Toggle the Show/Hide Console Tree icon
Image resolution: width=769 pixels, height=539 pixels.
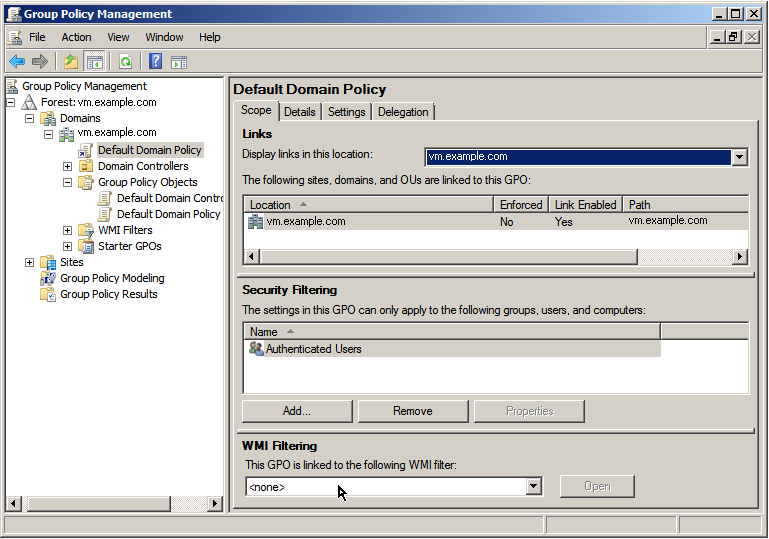[94, 62]
